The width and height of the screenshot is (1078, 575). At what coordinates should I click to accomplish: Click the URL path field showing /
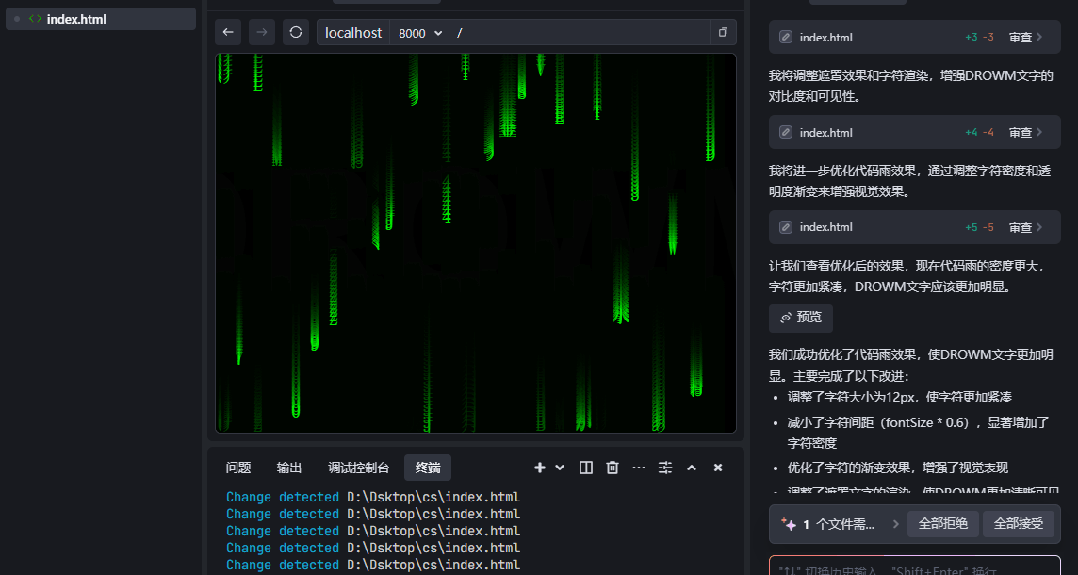(x=581, y=32)
